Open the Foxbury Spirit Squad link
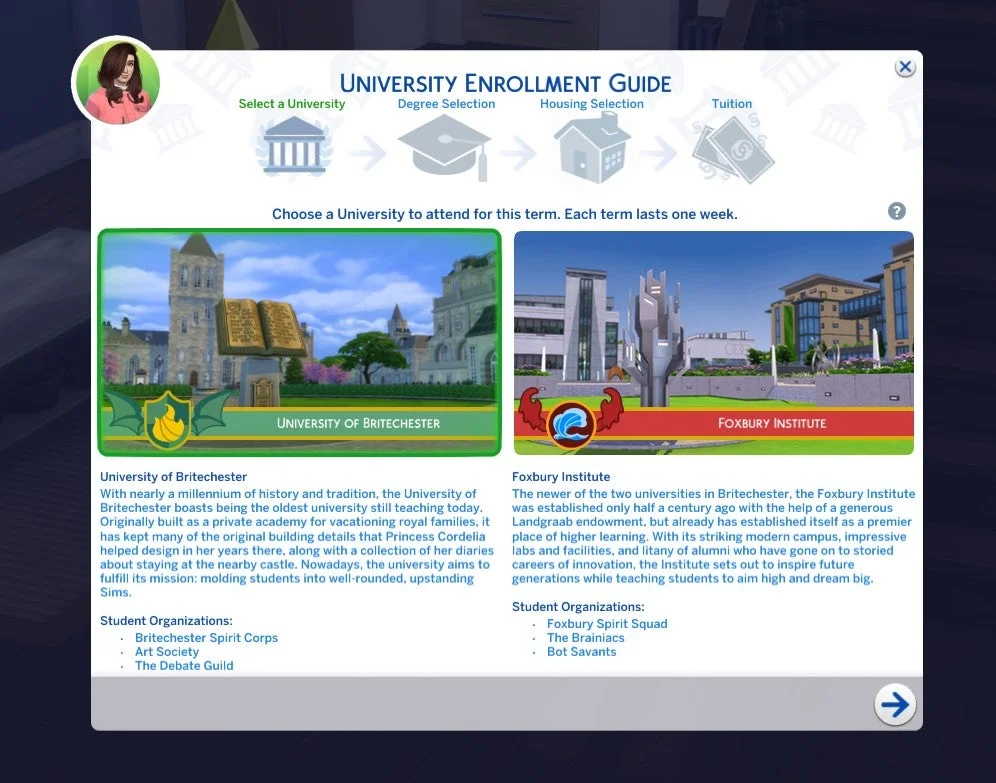The width and height of the screenshot is (996, 783). (x=608, y=623)
